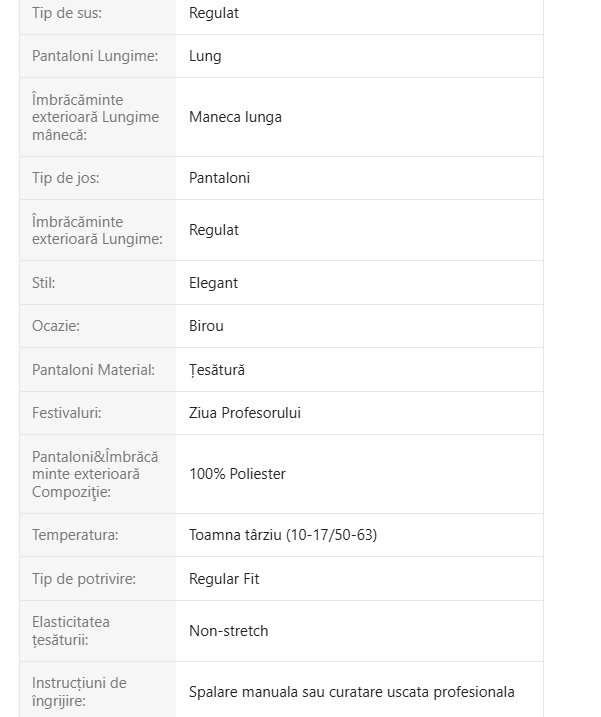The image size is (601, 717).
Task: Select "Toamna târziu (10-17/50-63)" value
Action: [282, 535]
